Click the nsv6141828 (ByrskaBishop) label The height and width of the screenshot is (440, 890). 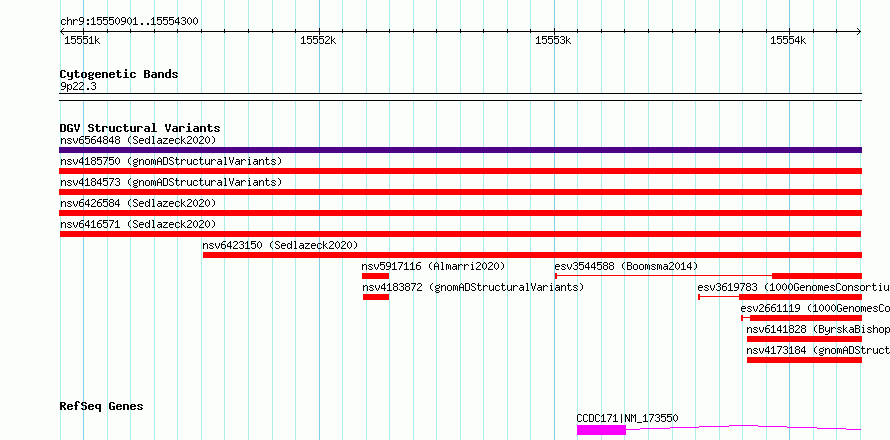(818, 329)
